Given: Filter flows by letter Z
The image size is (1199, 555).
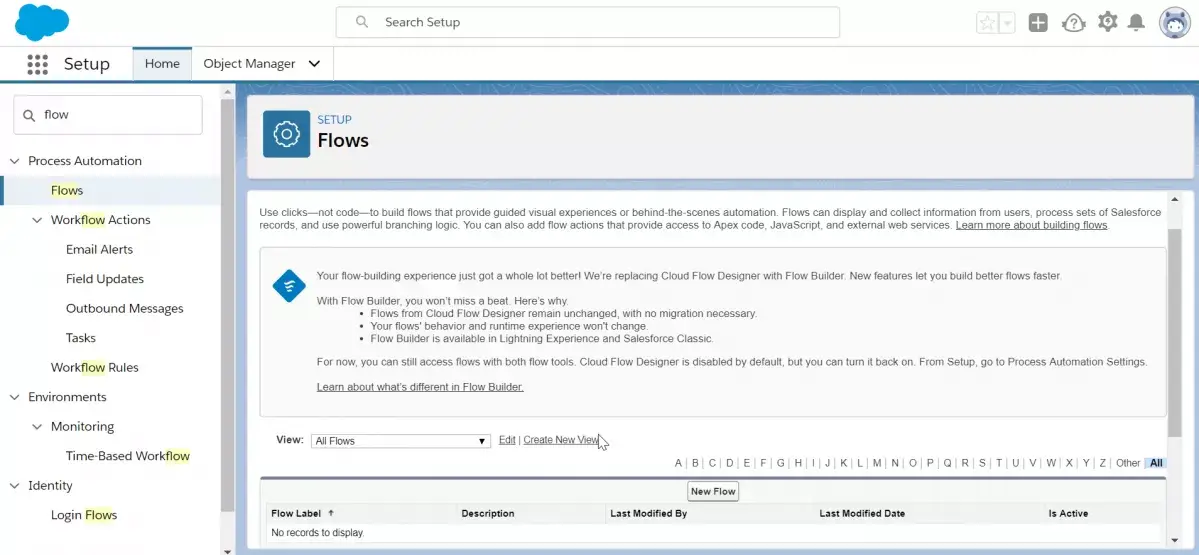Looking at the screenshot, I should pos(1103,463).
